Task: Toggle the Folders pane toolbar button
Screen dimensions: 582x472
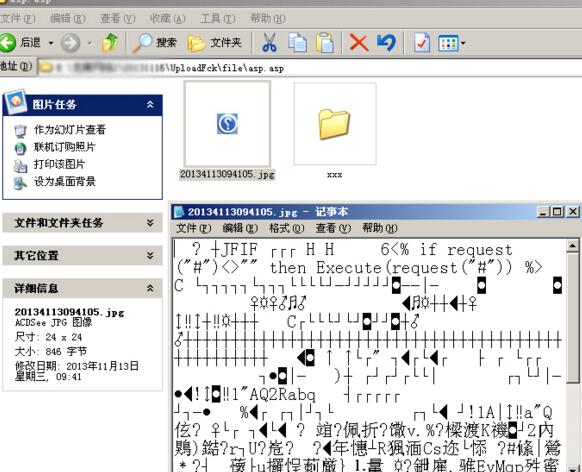Action: pyautogui.click(x=215, y=43)
